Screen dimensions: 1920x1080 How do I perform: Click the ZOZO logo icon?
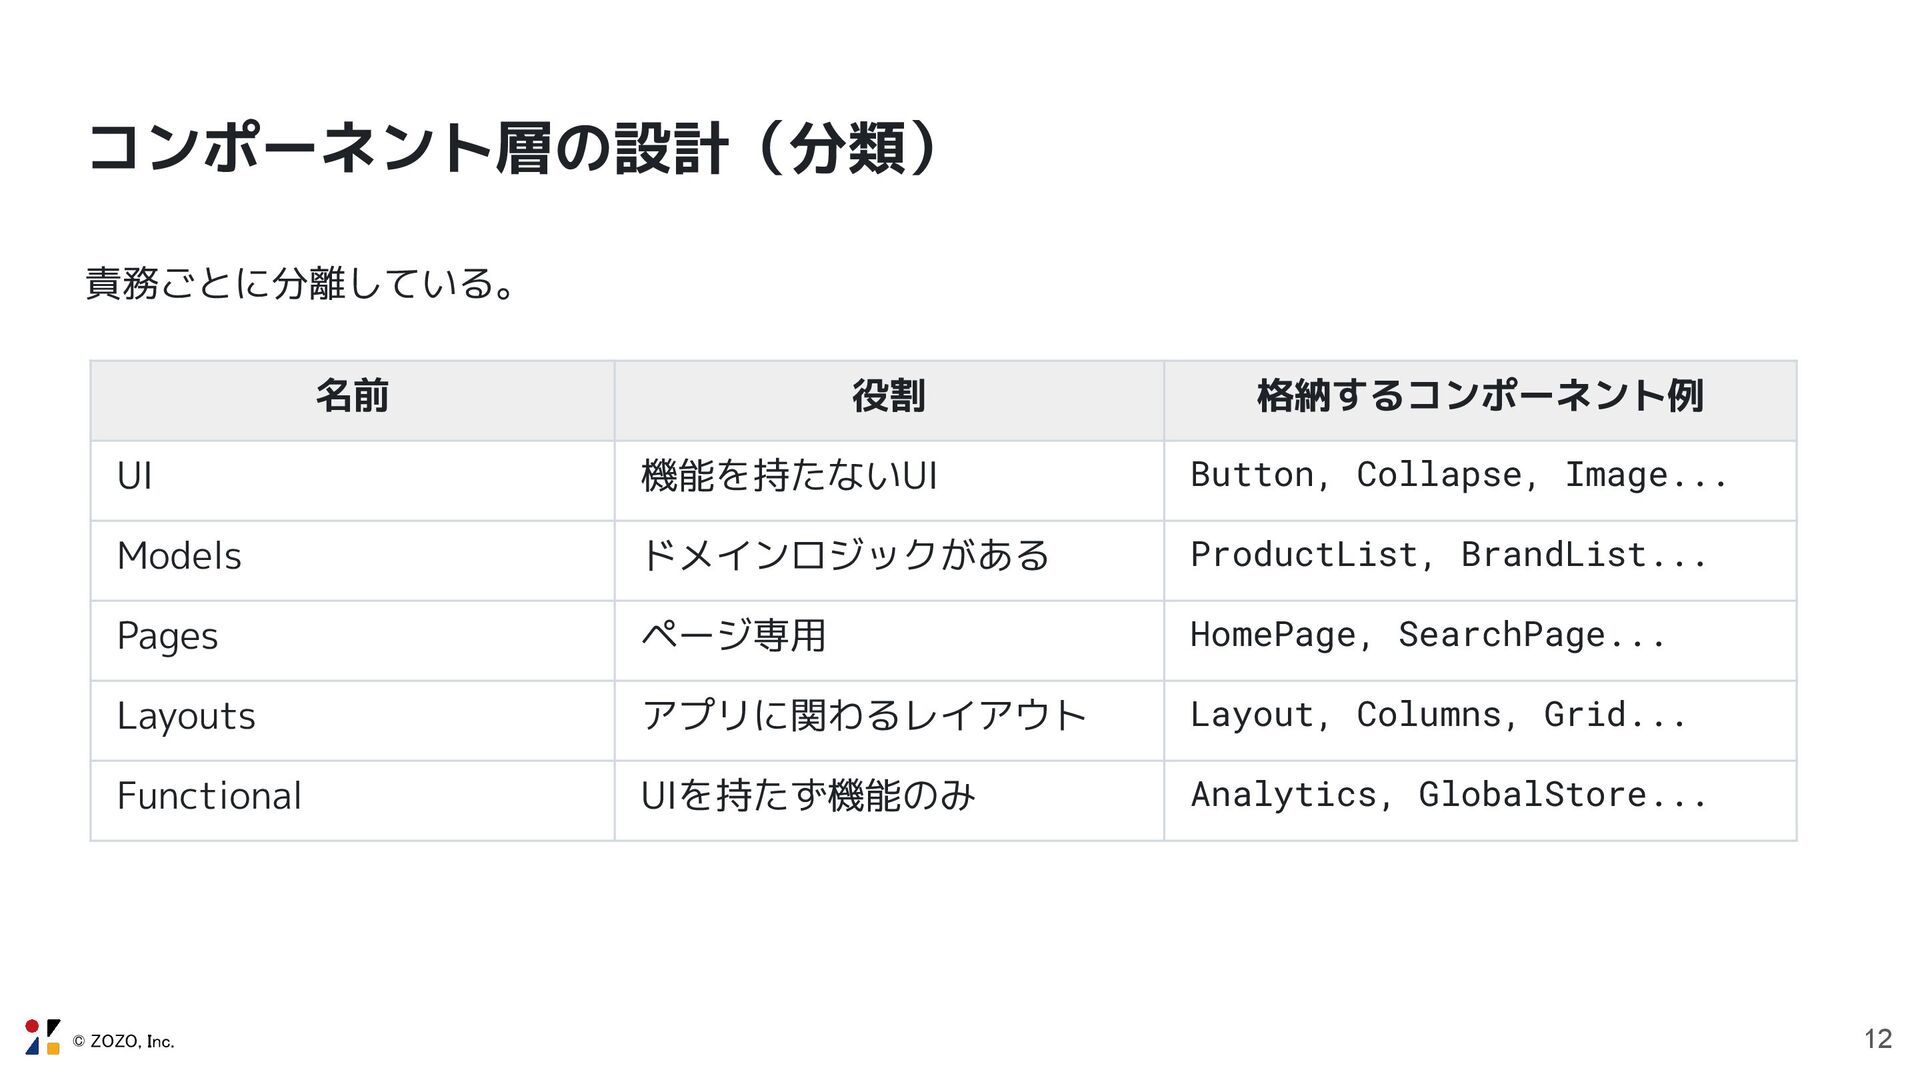[x=43, y=1038]
